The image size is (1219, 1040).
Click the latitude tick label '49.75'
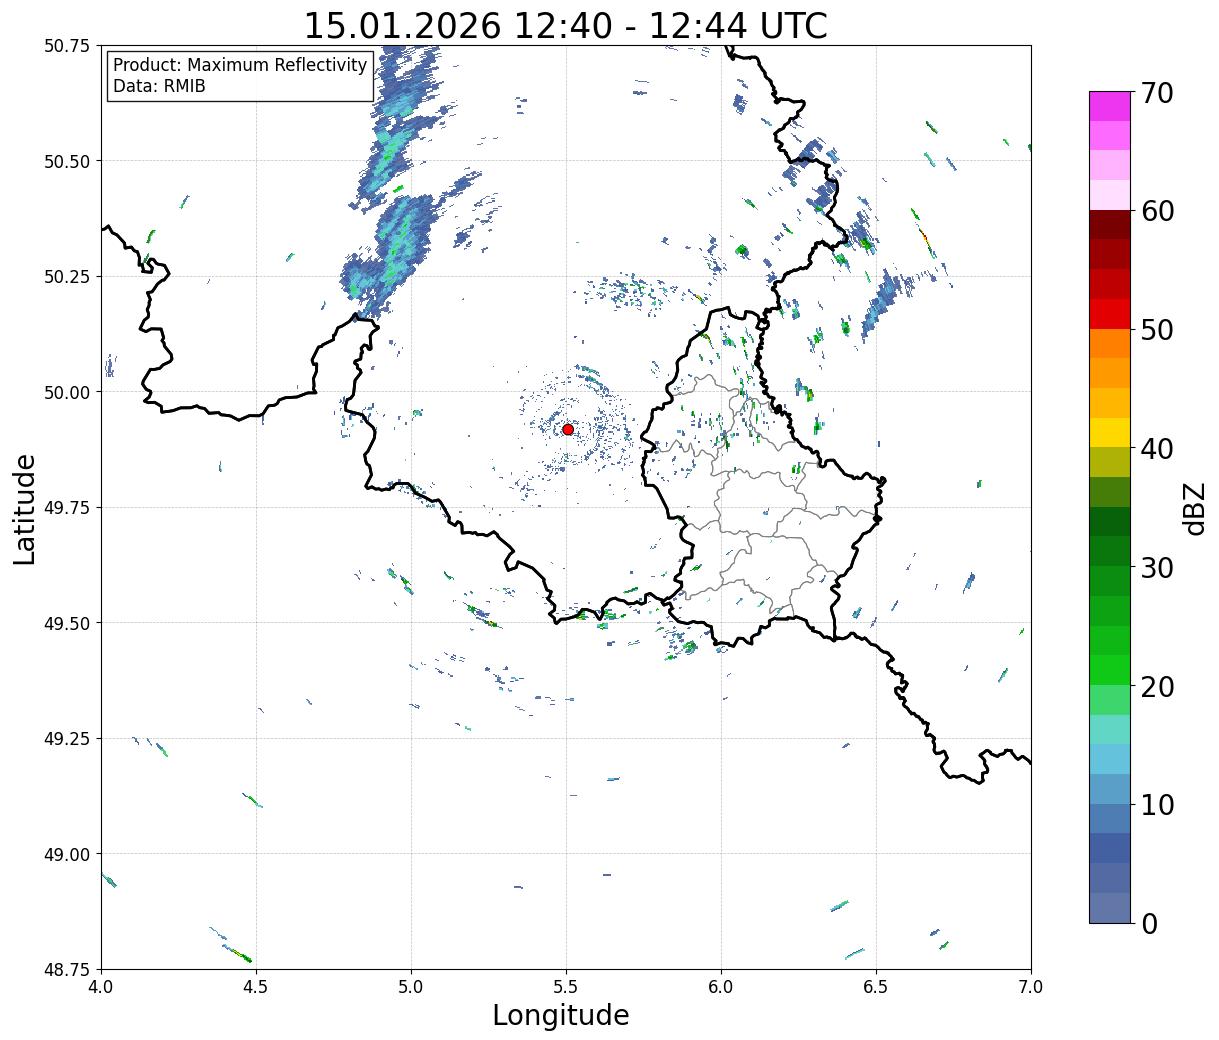tap(67, 508)
